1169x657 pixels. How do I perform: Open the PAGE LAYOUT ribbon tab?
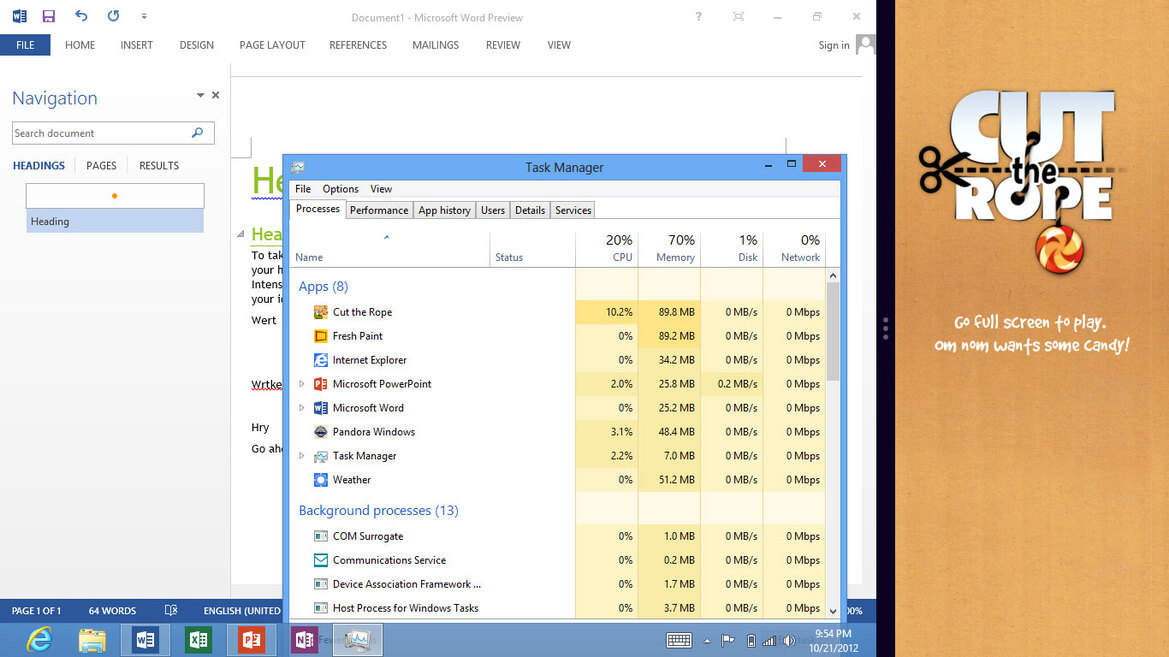(272, 45)
